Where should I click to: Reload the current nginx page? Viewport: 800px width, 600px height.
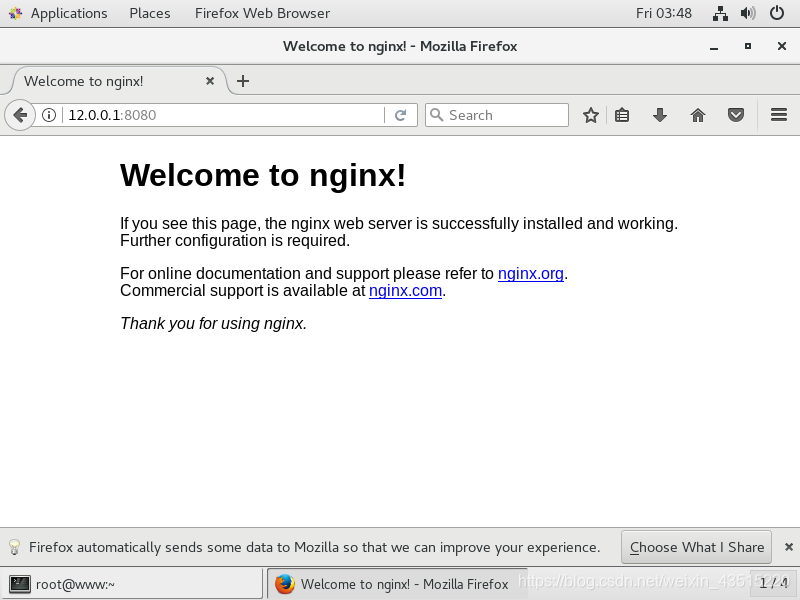(401, 115)
